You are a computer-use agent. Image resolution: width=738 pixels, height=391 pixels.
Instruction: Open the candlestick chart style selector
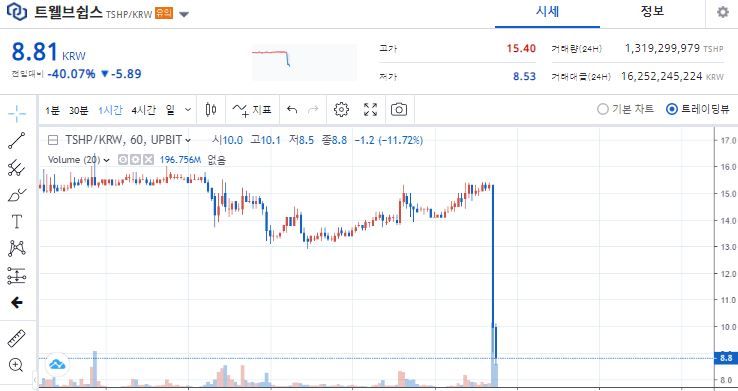211,110
